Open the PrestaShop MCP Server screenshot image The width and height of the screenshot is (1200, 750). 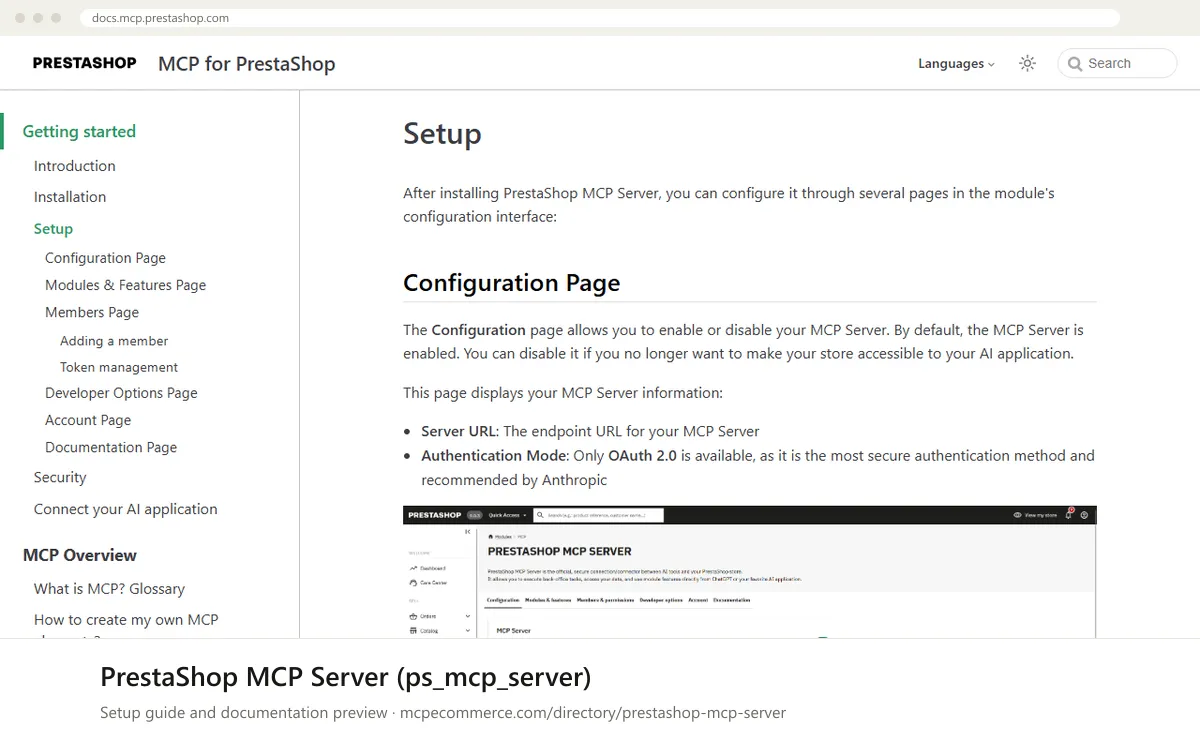point(750,571)
